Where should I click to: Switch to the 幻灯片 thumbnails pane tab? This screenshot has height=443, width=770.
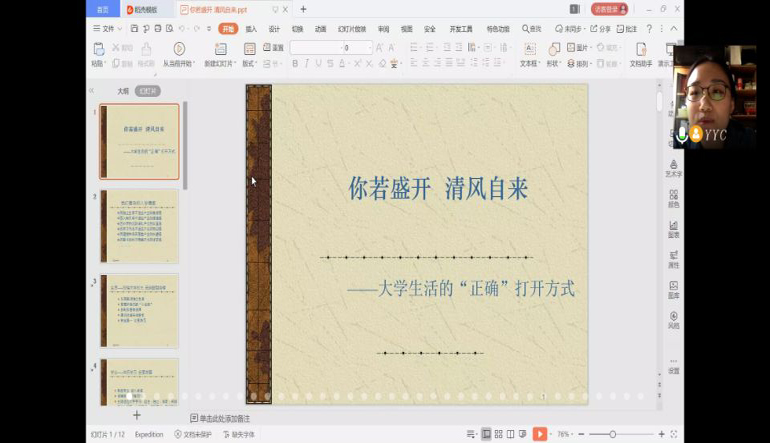[148, 91]
